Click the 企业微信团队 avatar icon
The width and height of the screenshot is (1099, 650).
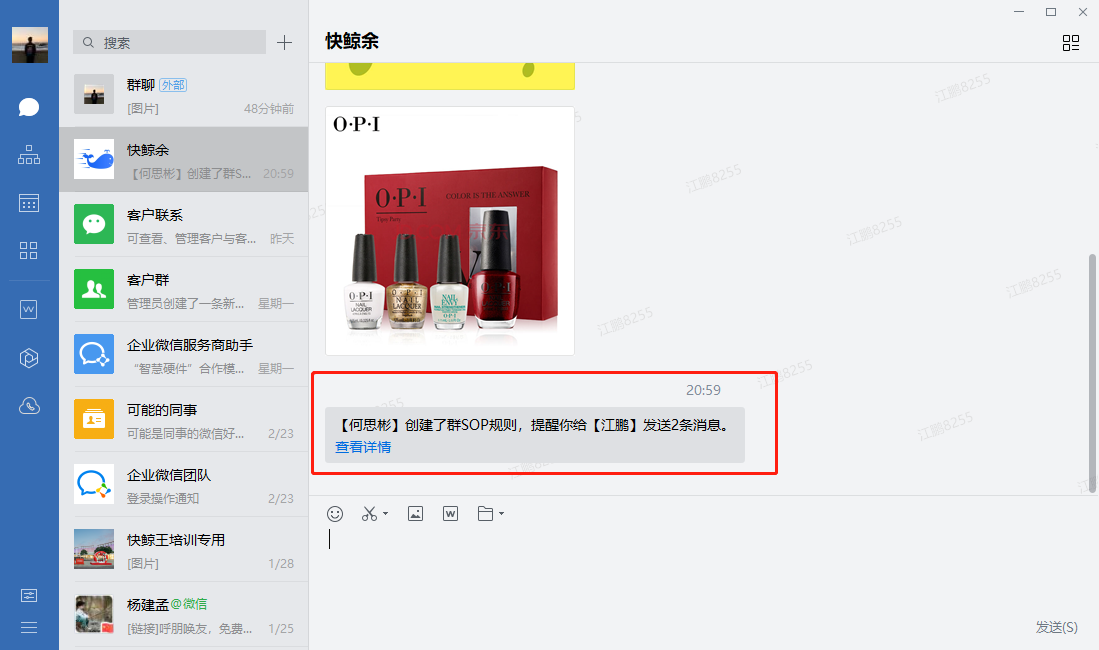94,485
